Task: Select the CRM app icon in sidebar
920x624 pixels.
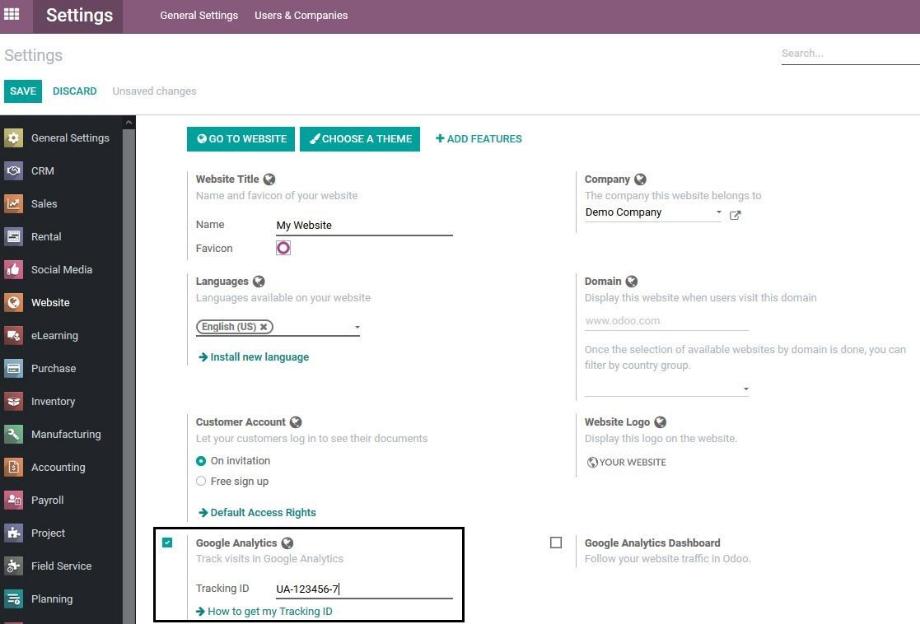Action: click(x=15, y=170)
